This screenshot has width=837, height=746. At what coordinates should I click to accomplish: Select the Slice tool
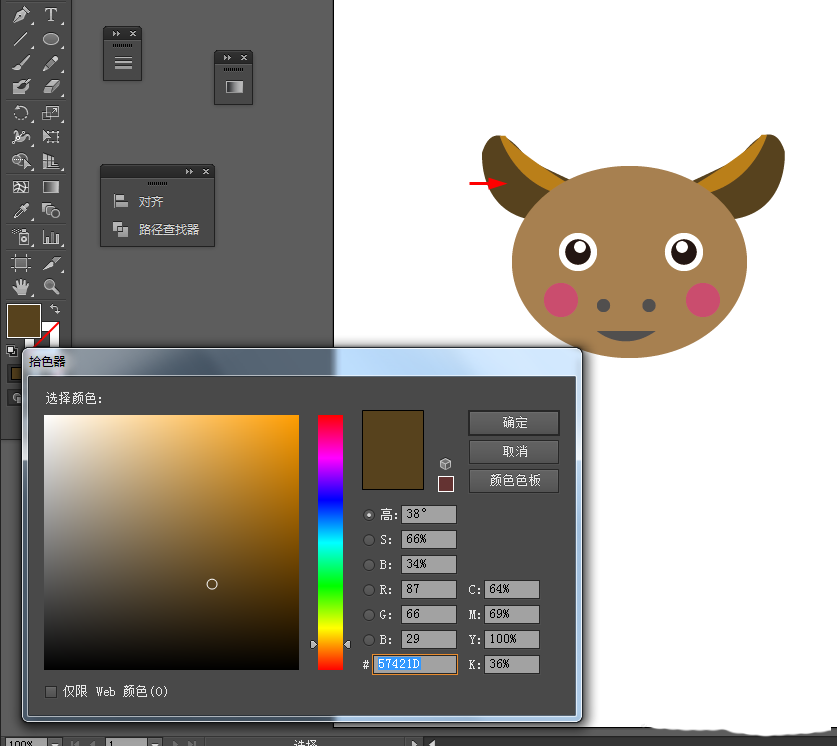51,263
